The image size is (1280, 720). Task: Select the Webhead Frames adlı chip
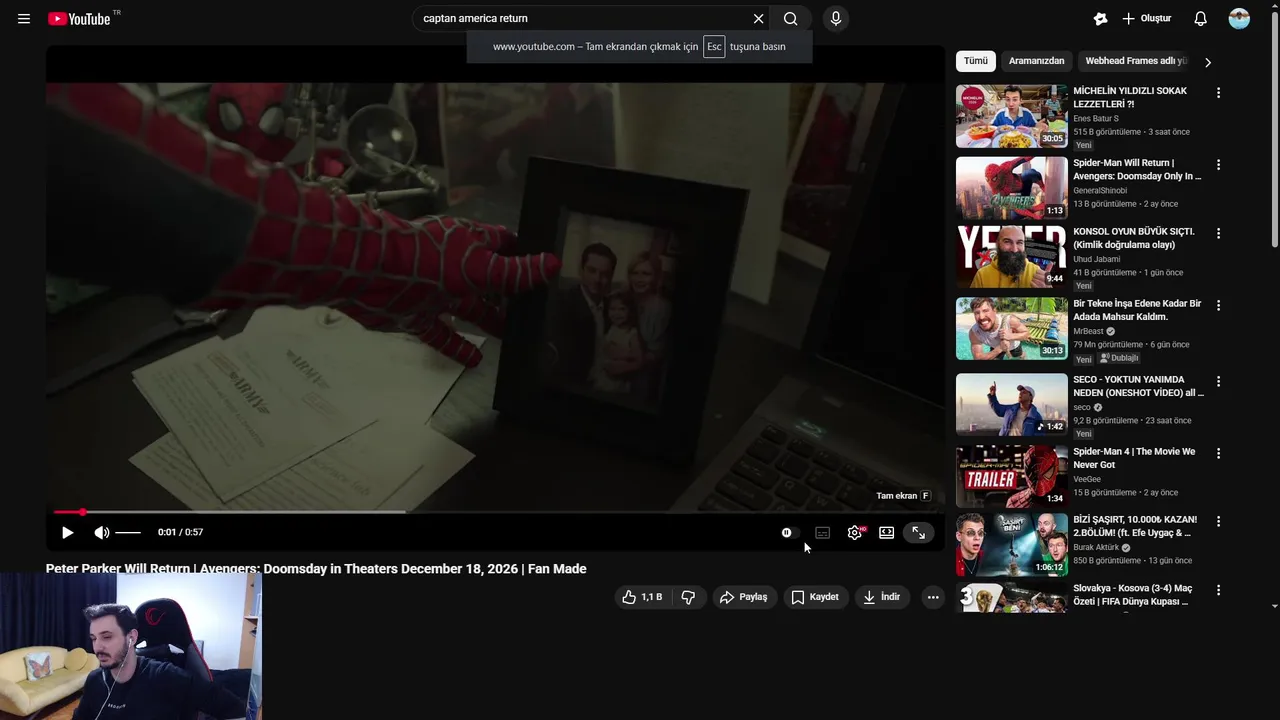1136,61
